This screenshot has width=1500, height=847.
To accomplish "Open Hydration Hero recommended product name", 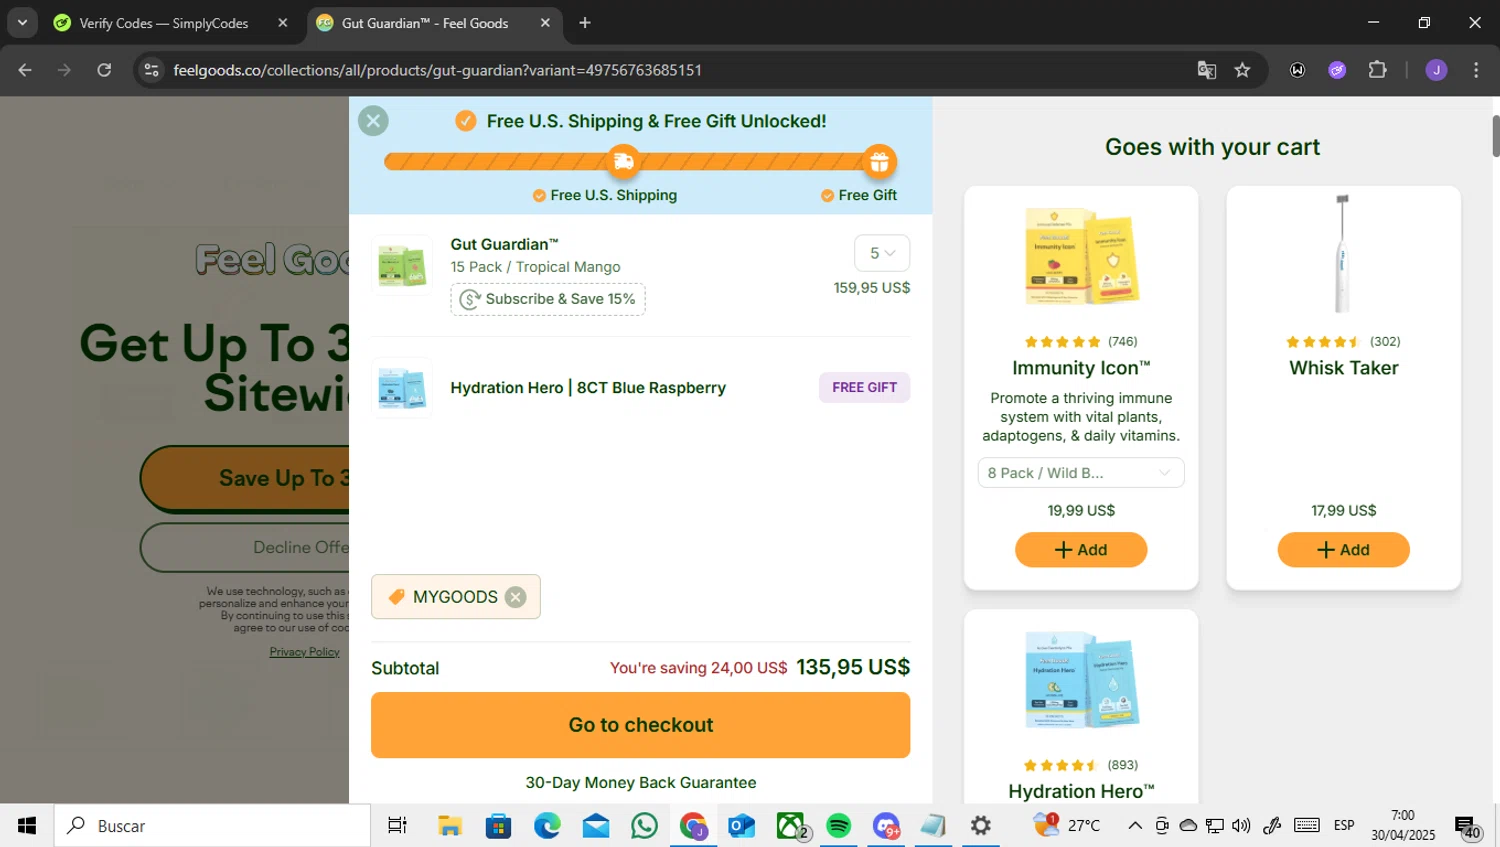I will [1081, 791].
